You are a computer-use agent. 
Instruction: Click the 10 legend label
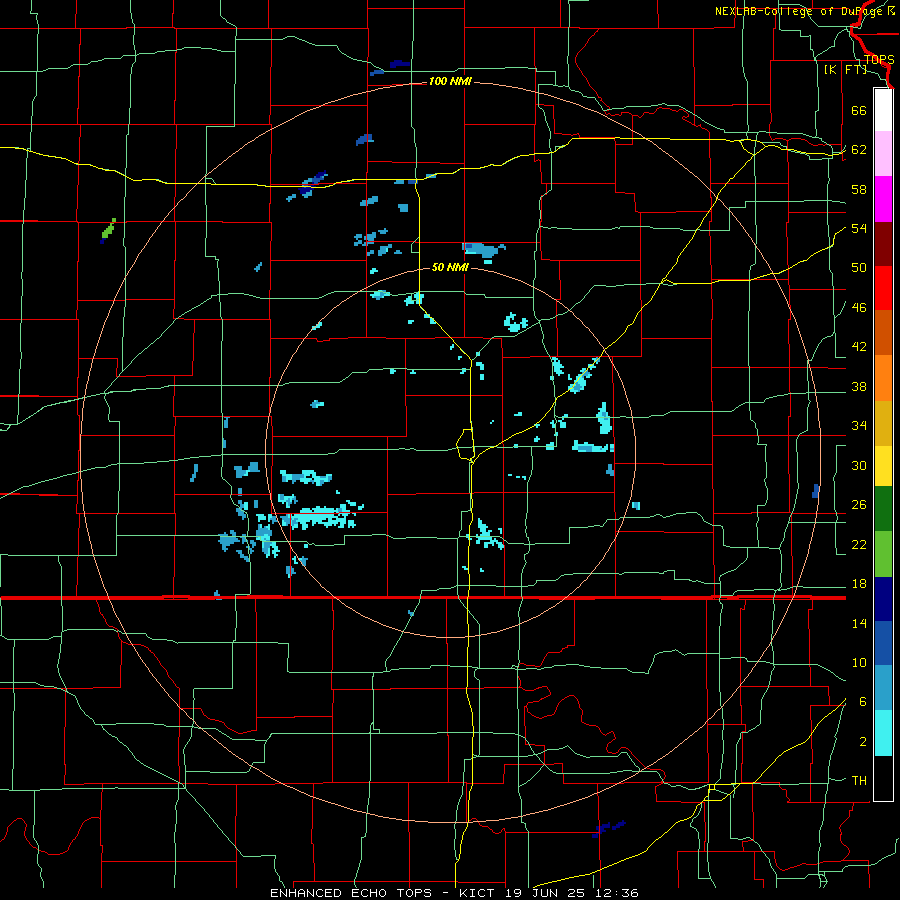[859, 662]
